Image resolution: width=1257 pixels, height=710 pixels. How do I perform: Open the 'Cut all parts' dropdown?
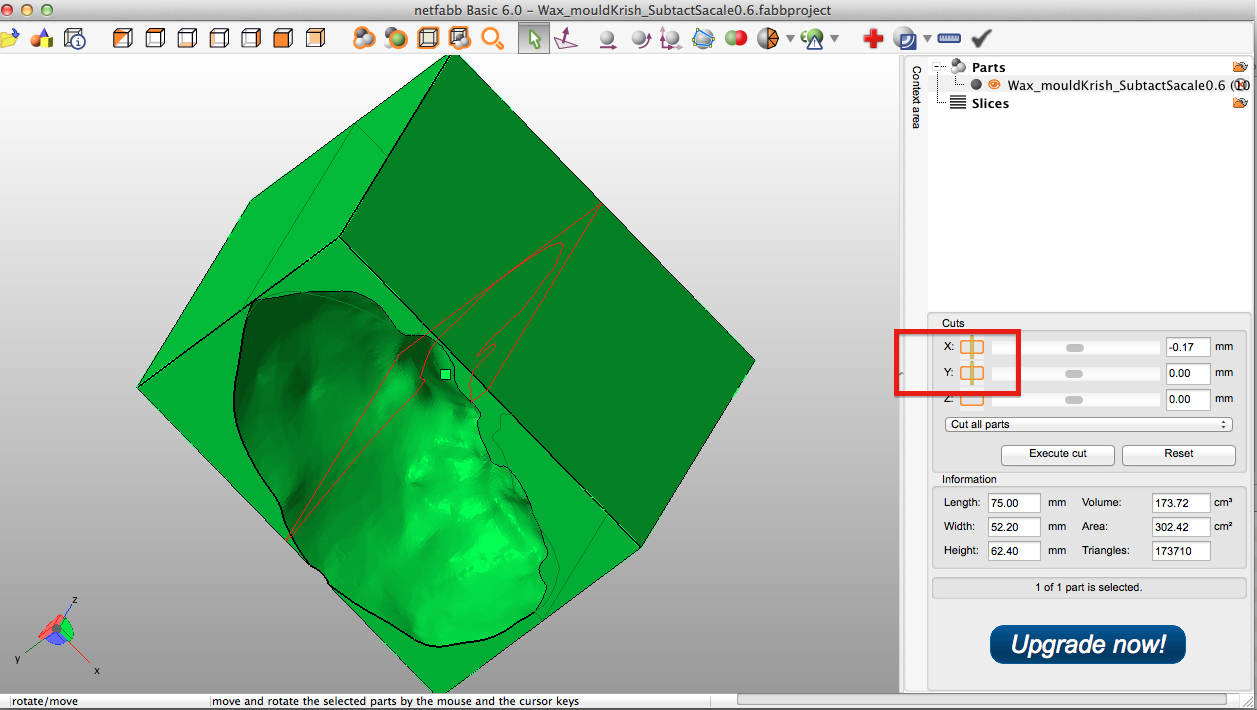point(1087,423)
